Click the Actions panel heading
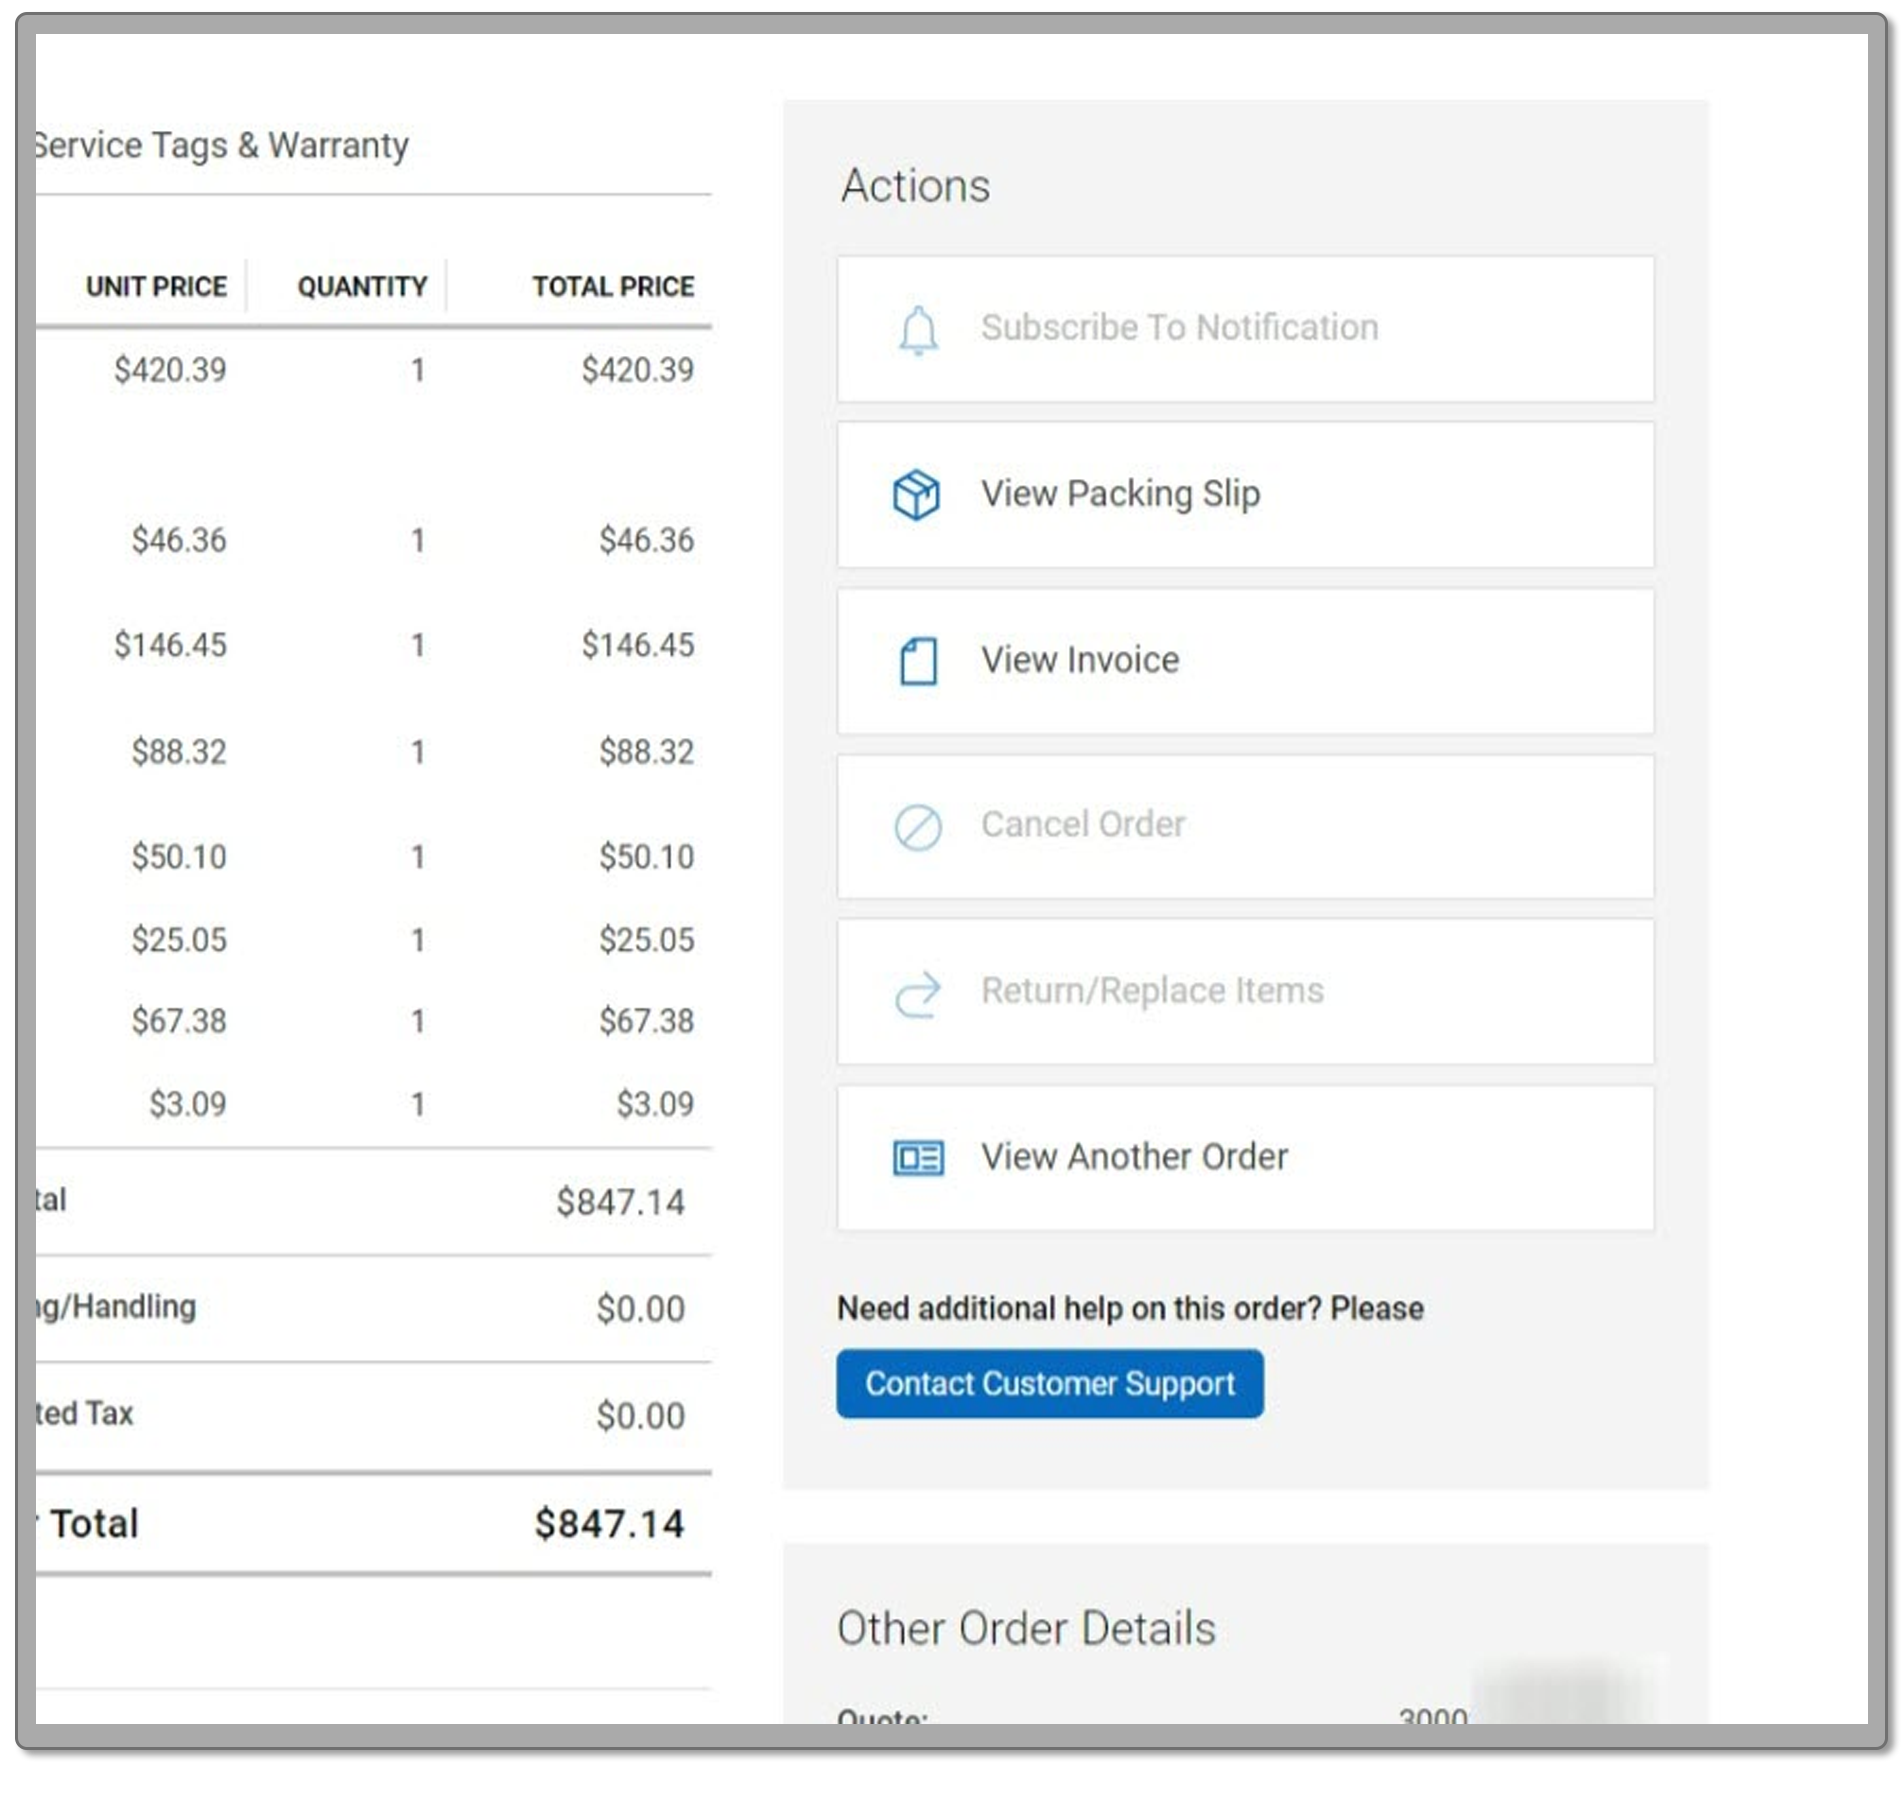This screenshot has height=1796, width=1902. pos(915,186)
